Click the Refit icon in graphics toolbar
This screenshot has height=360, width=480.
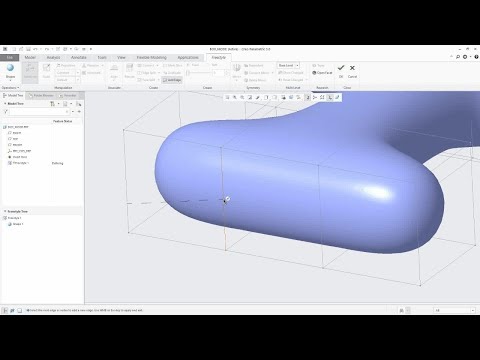point(227,97)
